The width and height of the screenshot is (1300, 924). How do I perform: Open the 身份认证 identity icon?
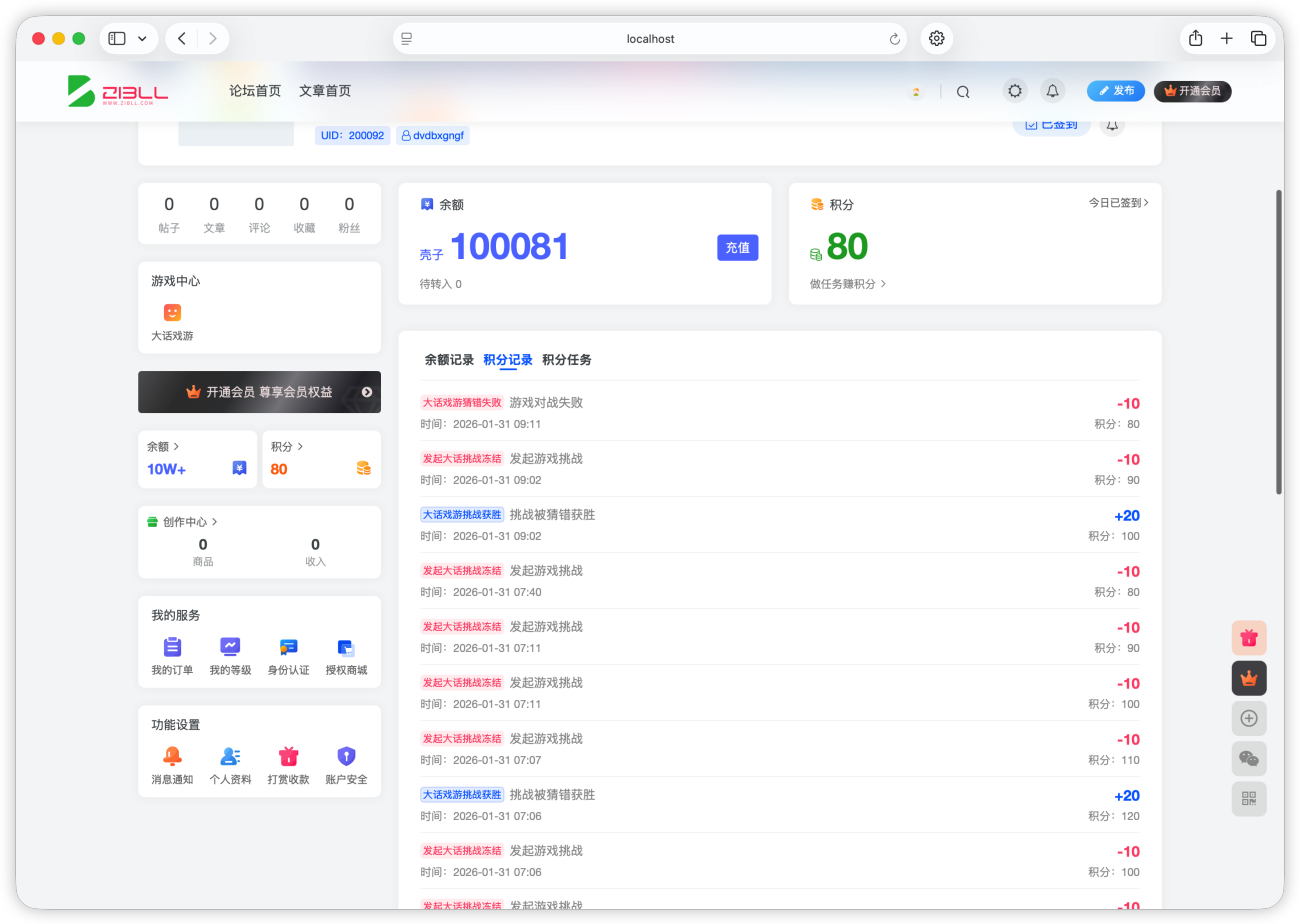(x=288, y=647)
